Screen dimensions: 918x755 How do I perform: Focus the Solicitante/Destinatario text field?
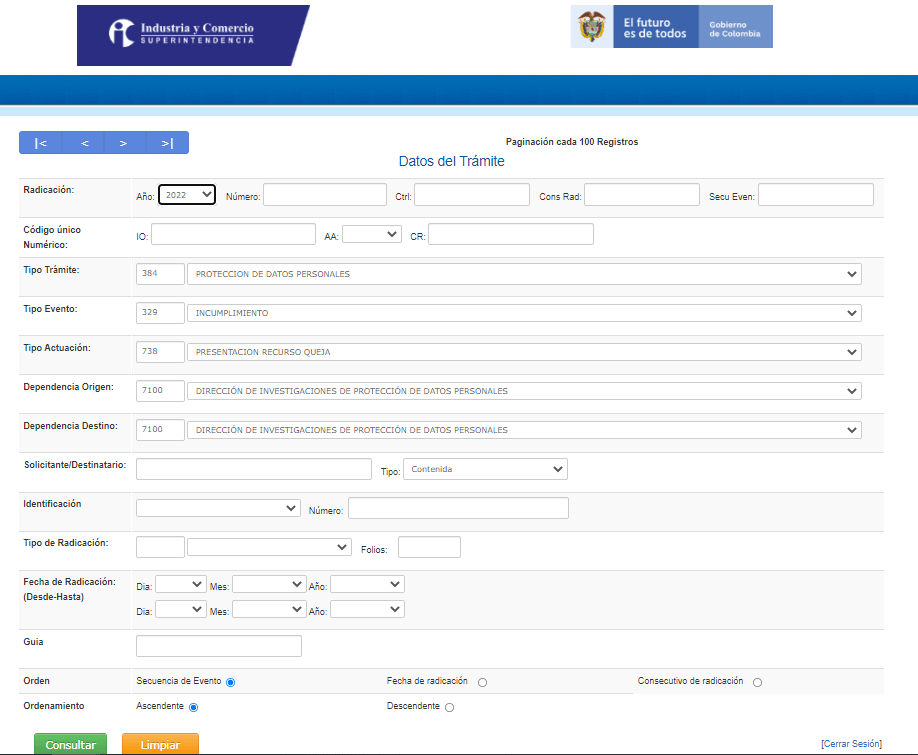click(254, 469)
